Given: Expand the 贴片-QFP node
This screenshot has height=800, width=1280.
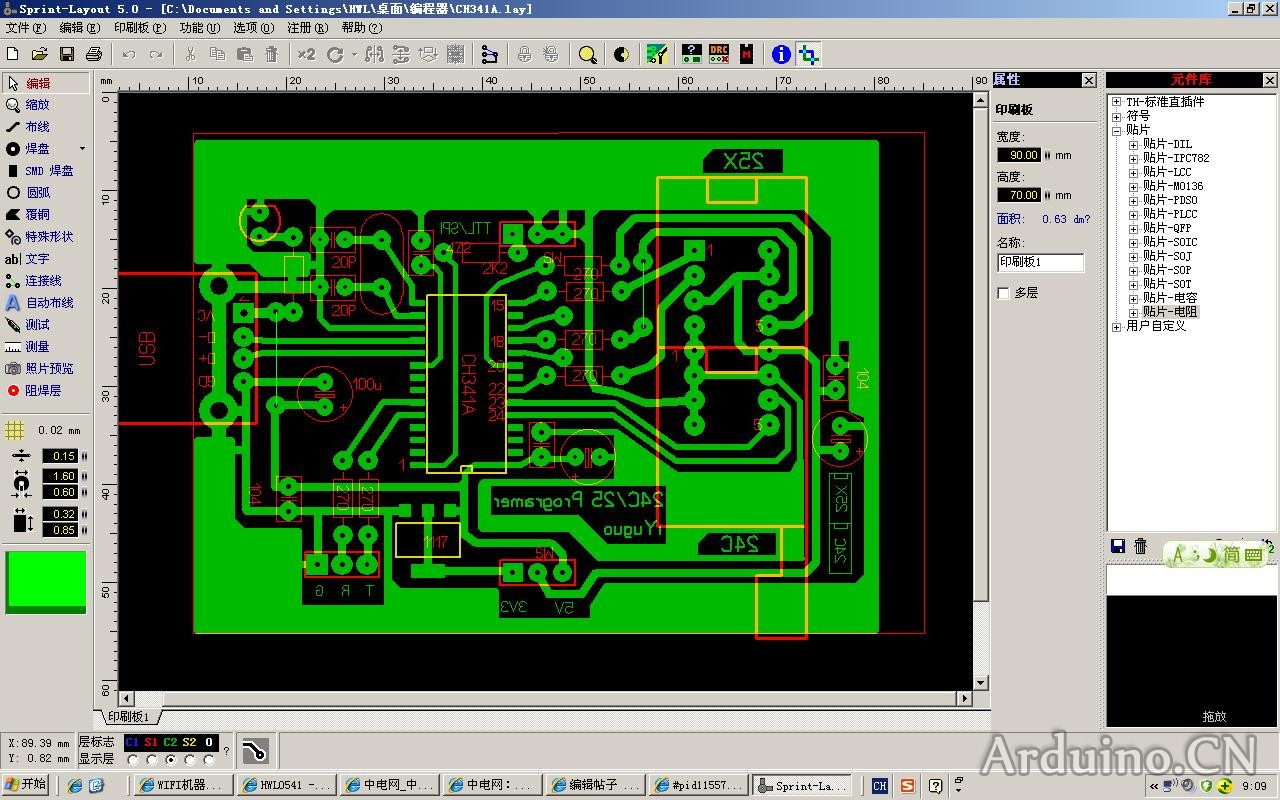Looking at the screenshot, I should (1133, 228).
